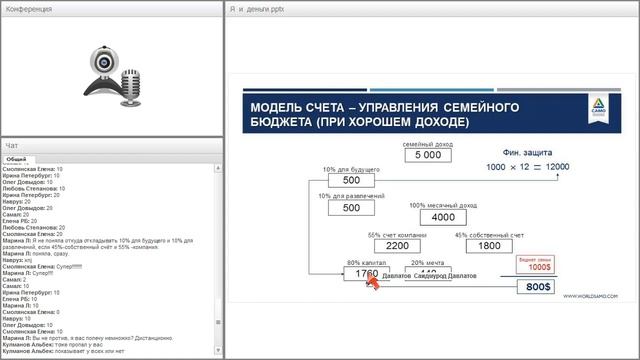640x360 pixels.
Task: Click the 500 box under '10% для развлечений'
Action: (351, 208)
